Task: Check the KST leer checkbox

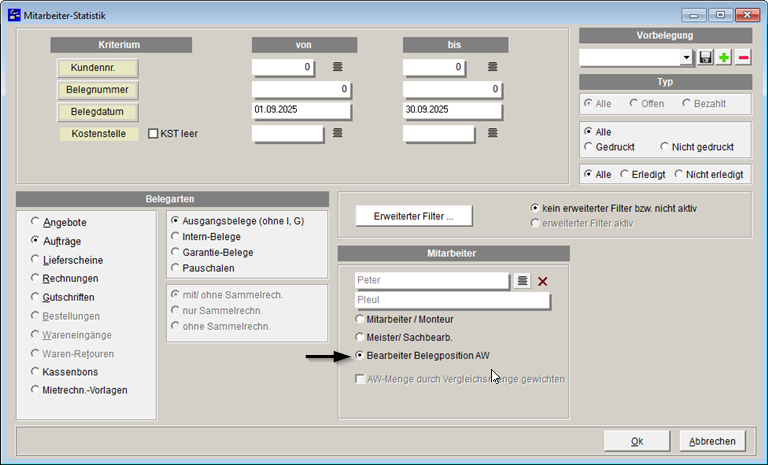Action: [153, 133]
